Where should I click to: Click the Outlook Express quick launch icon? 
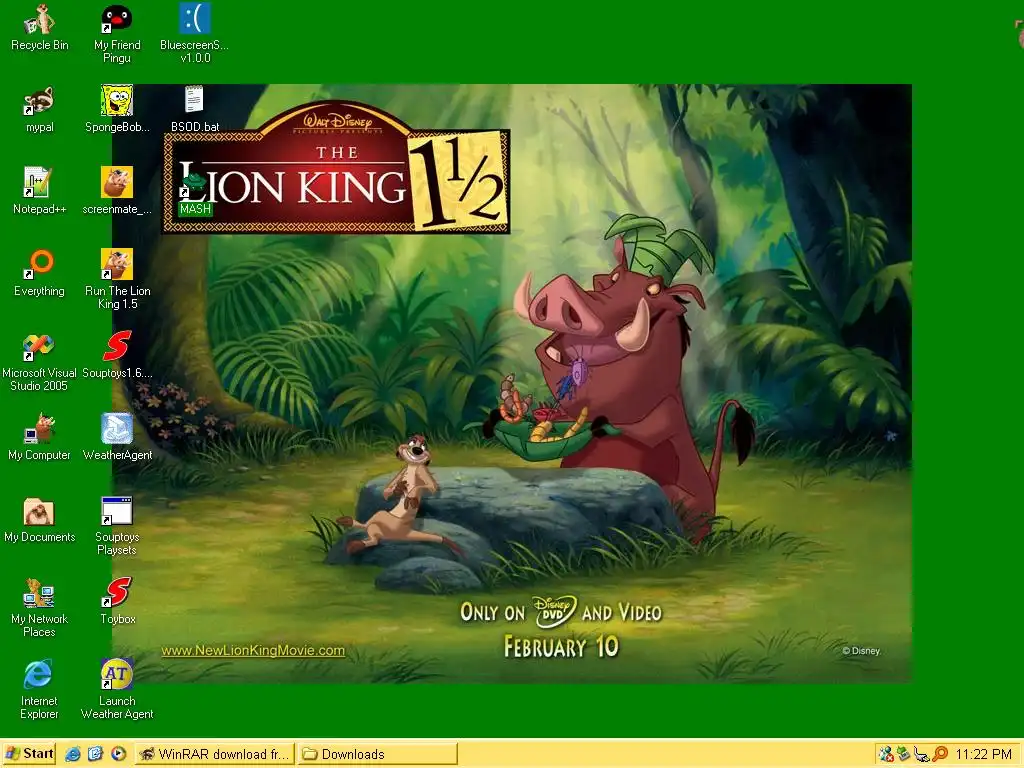coord(95,754)
